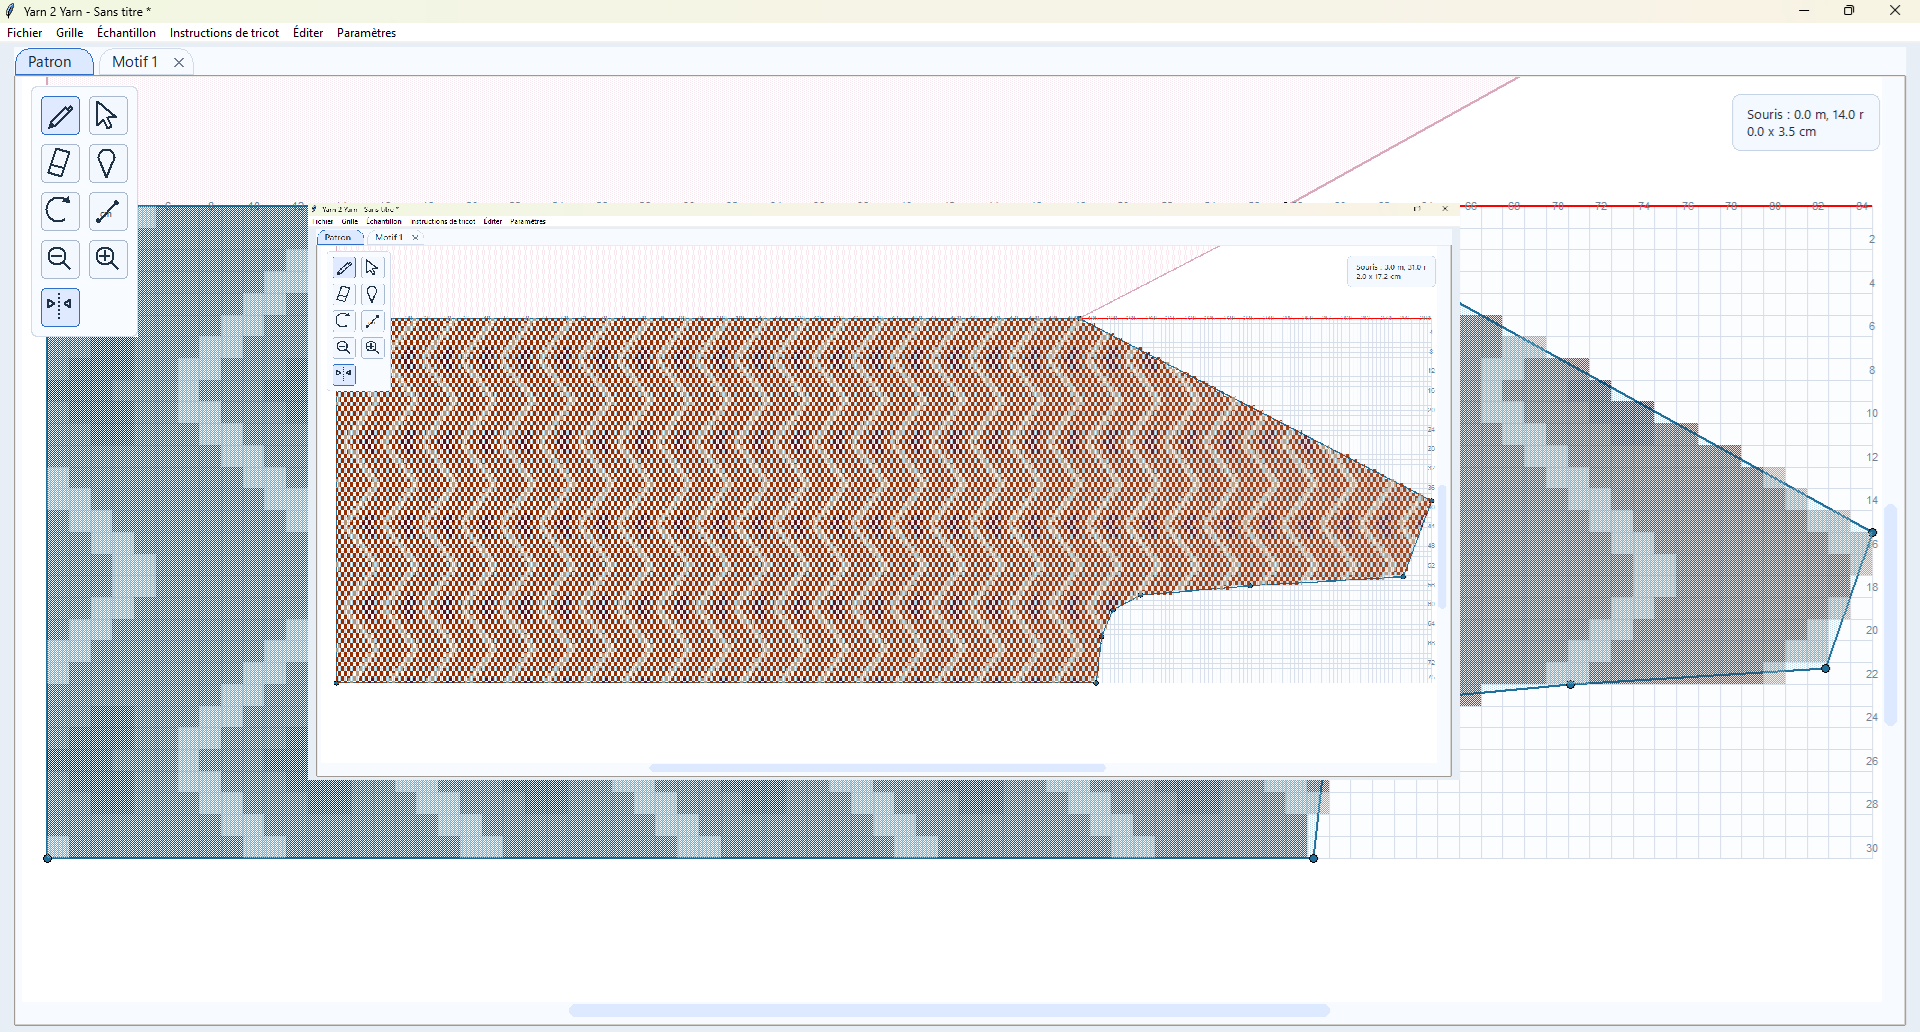Toggle the mirror symmetry tool
The image size is (1920, 1032).
click(60, 306)
